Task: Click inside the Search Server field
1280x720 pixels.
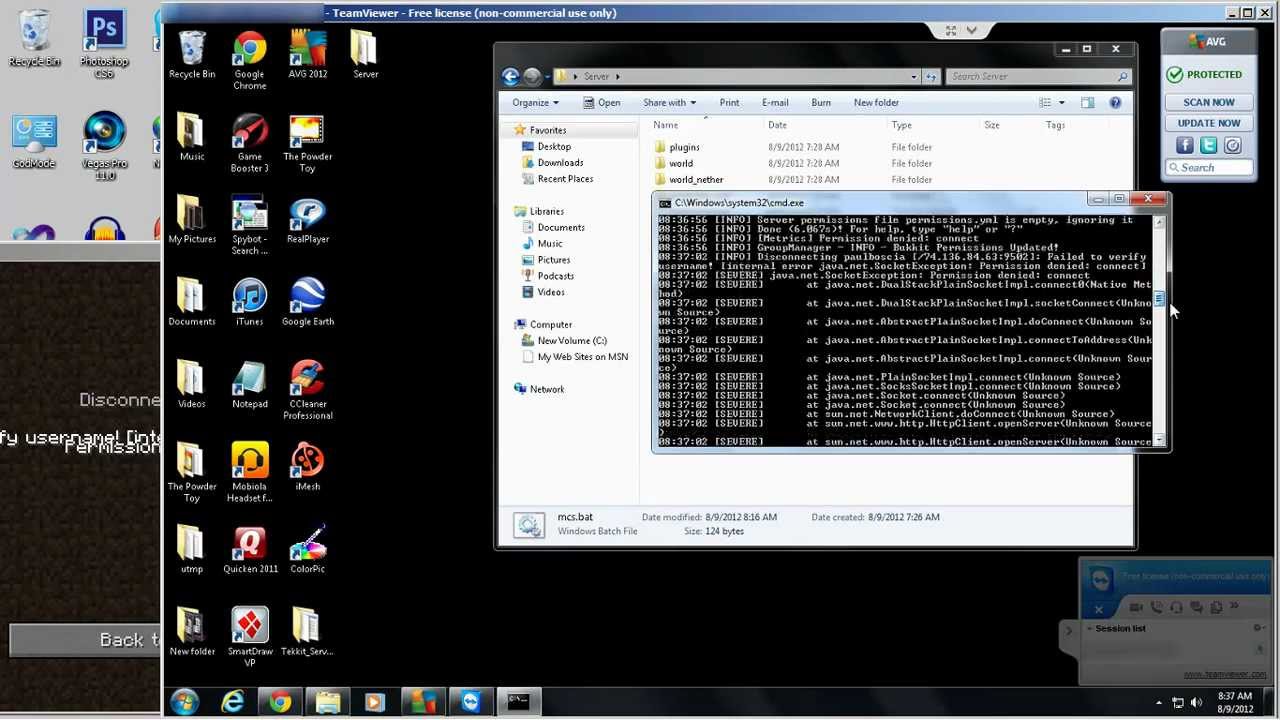Action: click(x=1040, y=76)
